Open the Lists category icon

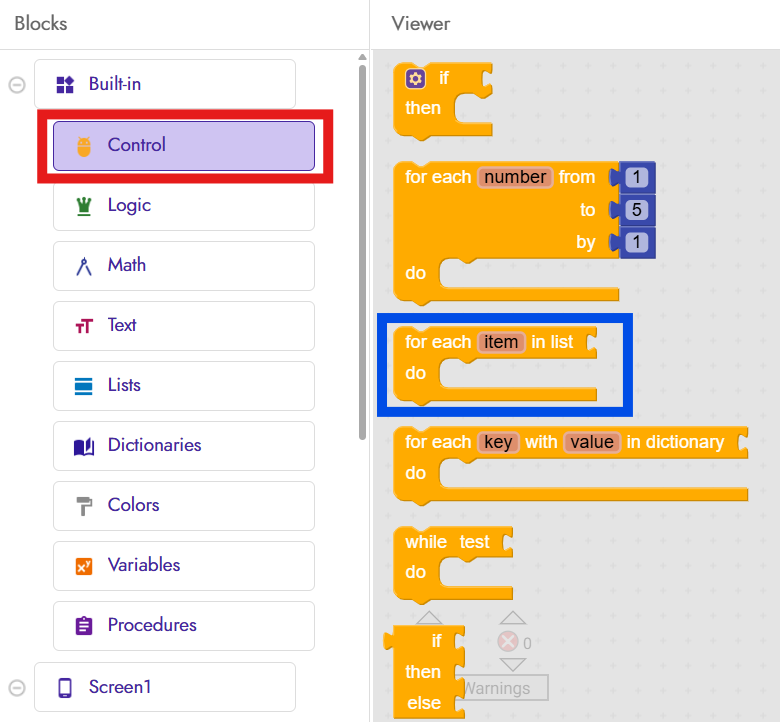(x=84, y=386)
